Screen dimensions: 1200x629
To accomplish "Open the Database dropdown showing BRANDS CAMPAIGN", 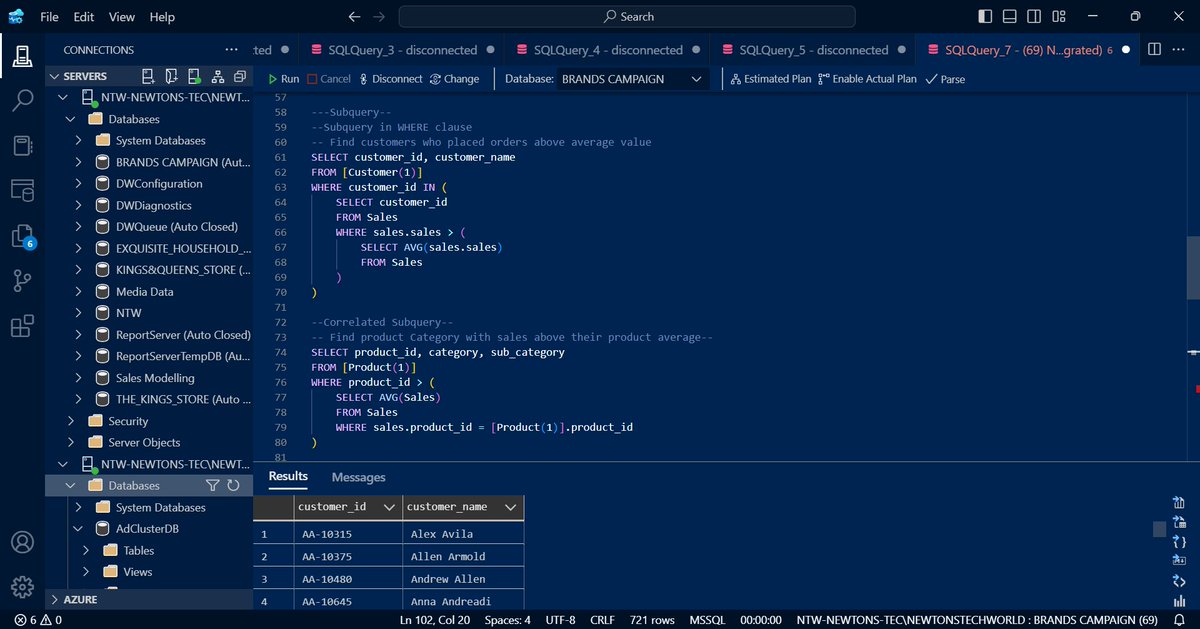I will tap(632, 79).
